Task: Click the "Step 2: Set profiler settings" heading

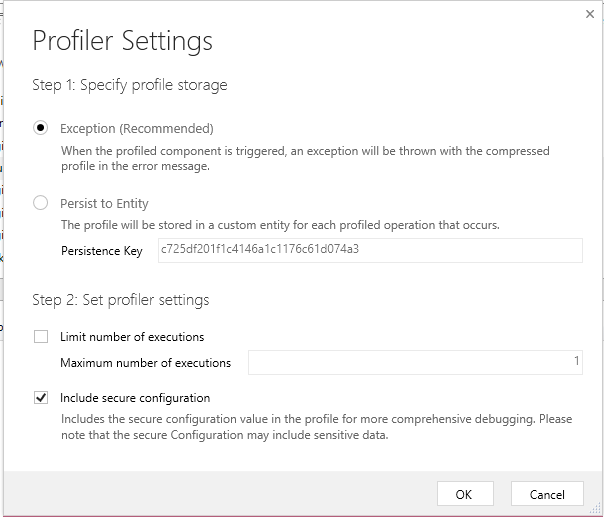Action: 121,300
